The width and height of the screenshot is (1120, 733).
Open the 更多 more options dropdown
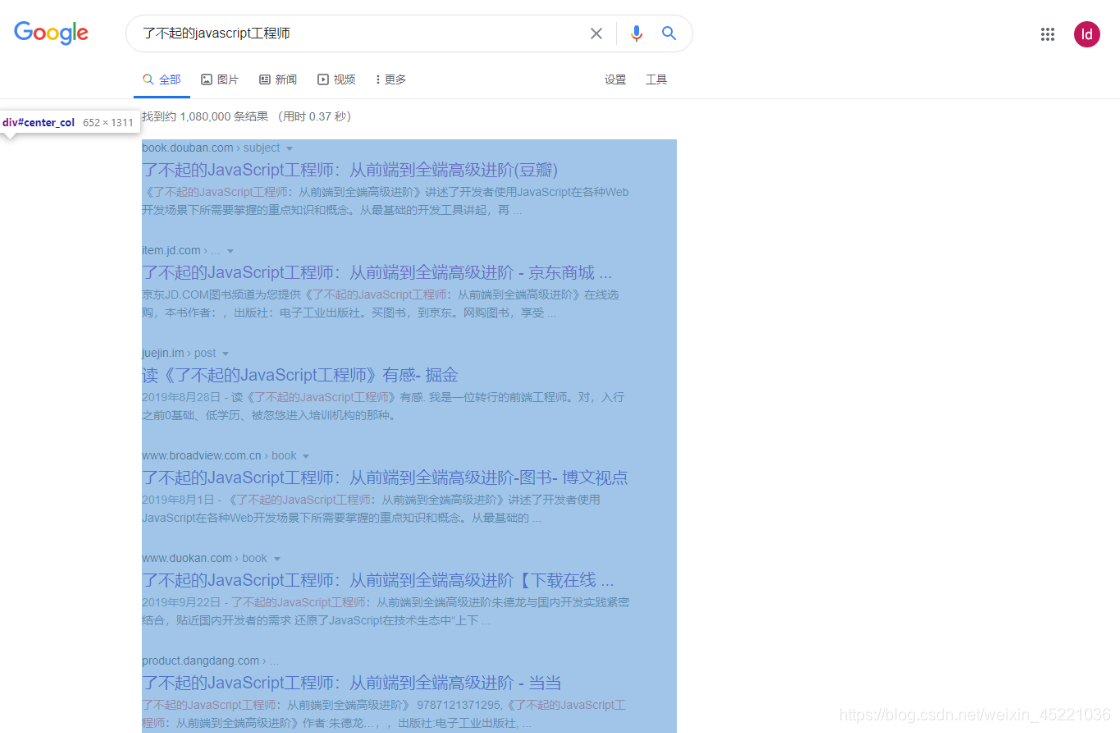point(390,79)
